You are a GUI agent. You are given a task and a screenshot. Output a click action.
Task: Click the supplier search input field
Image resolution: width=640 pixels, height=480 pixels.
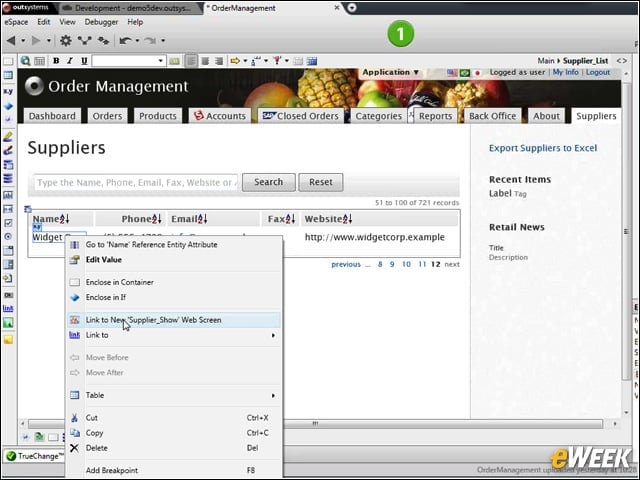pos(136,182)
